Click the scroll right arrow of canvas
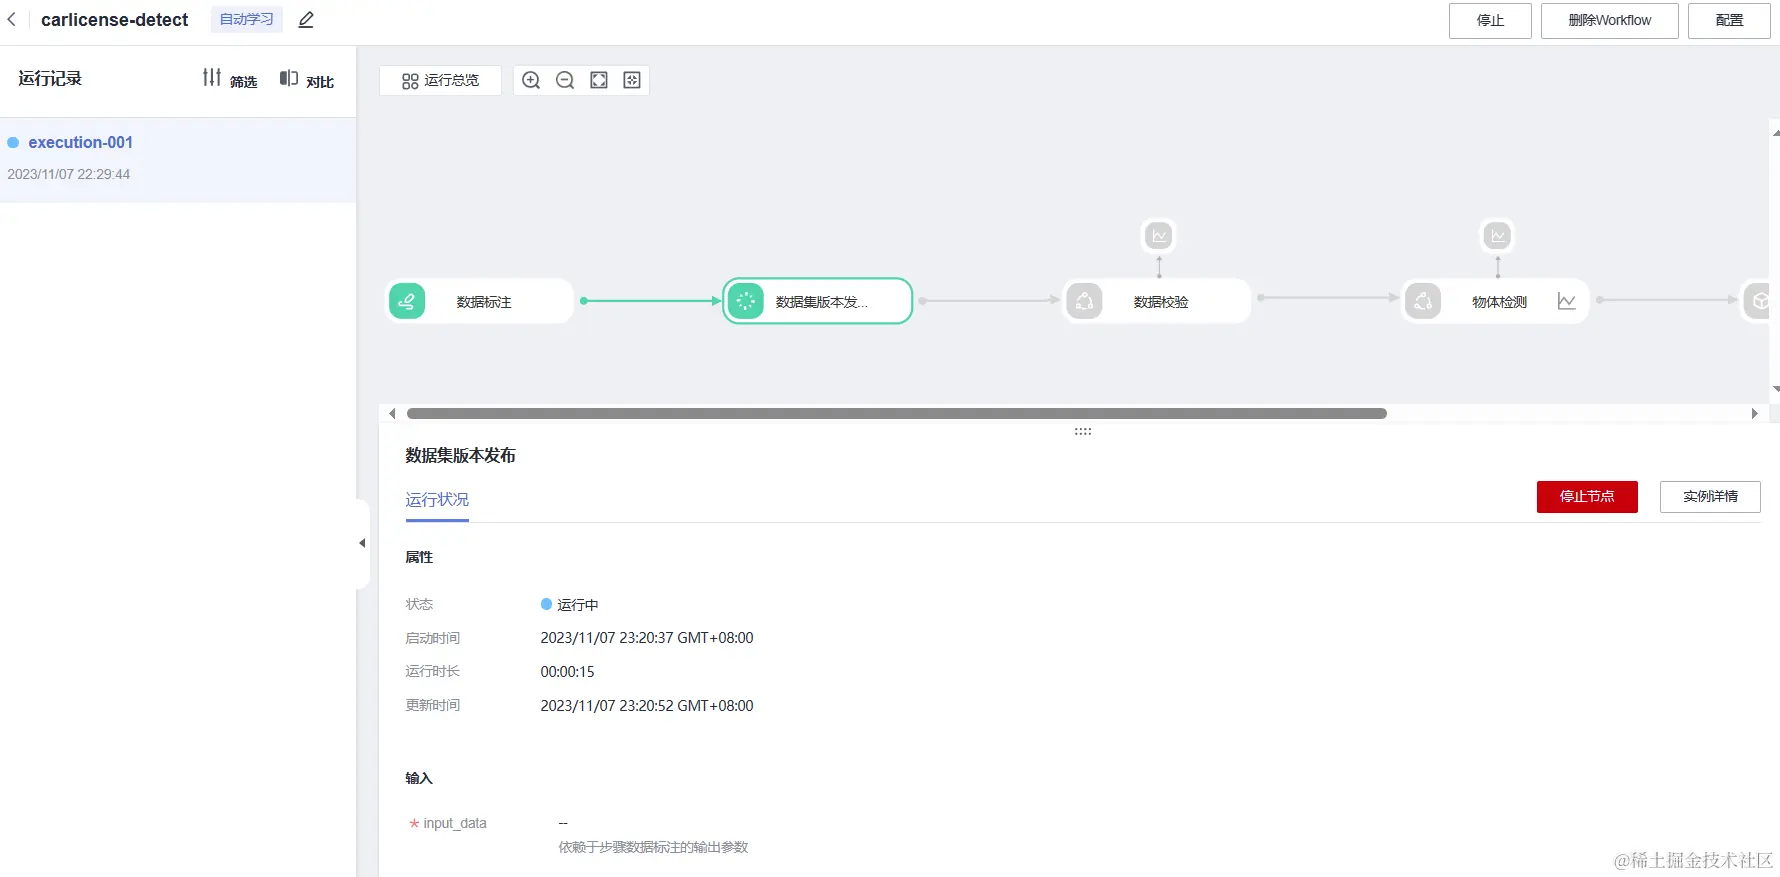Screen dimensions: 1780x877 [x=1754, y=413]
